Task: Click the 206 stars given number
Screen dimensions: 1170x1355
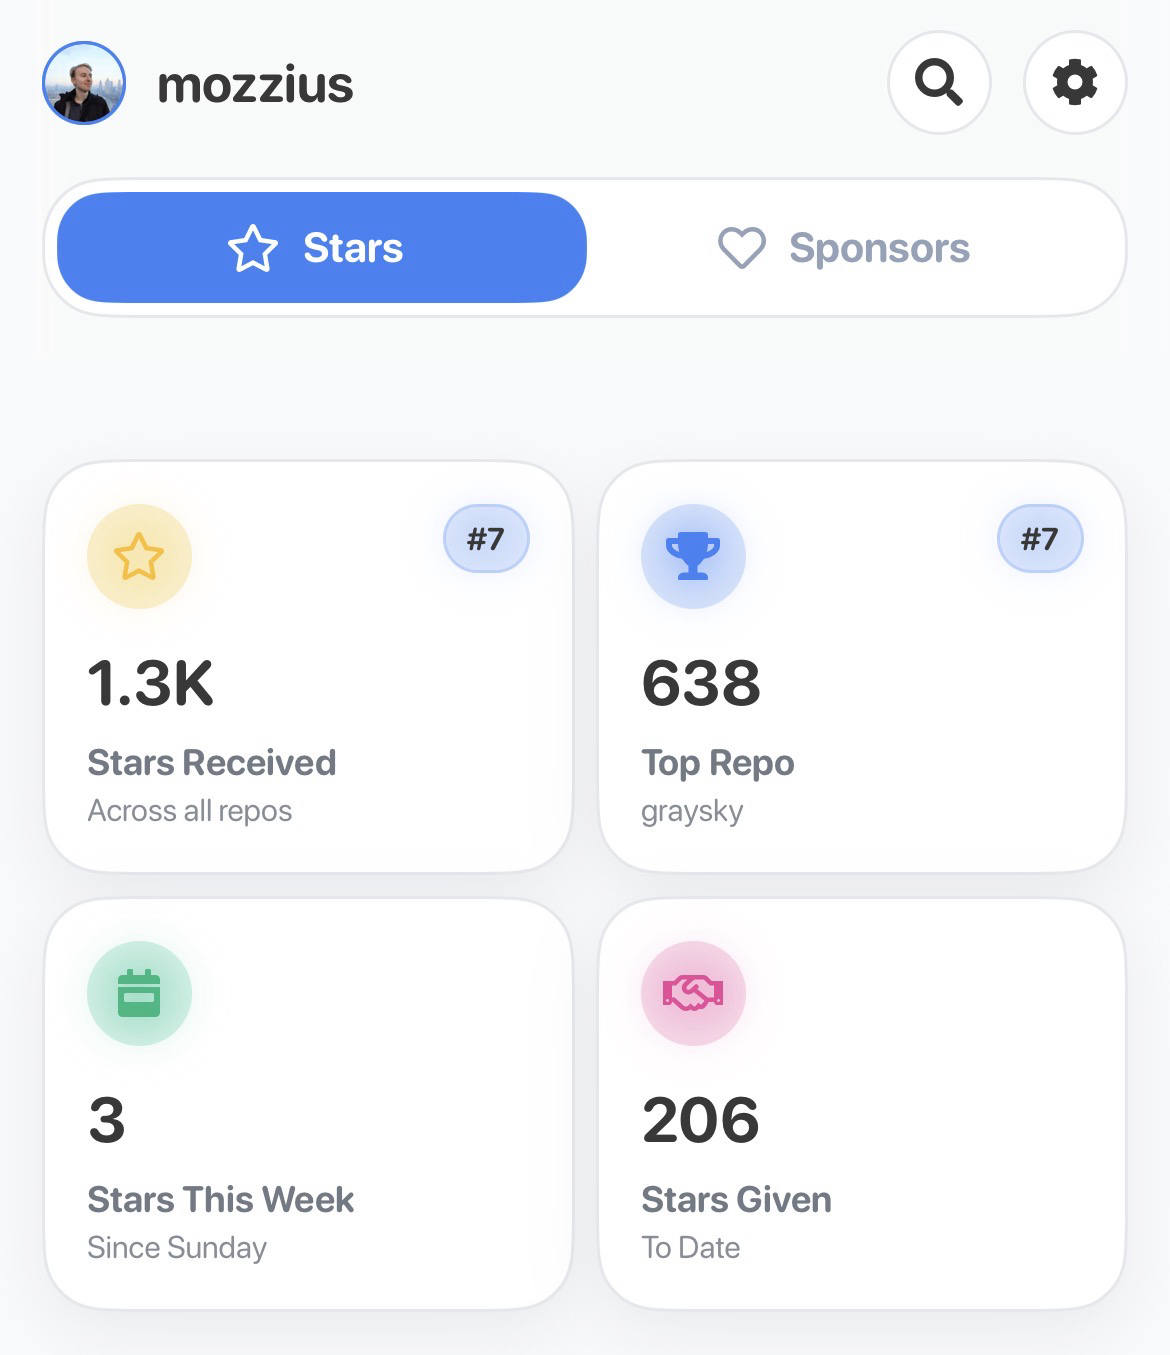Action: pyautogui.click(x=701, y=1120)
